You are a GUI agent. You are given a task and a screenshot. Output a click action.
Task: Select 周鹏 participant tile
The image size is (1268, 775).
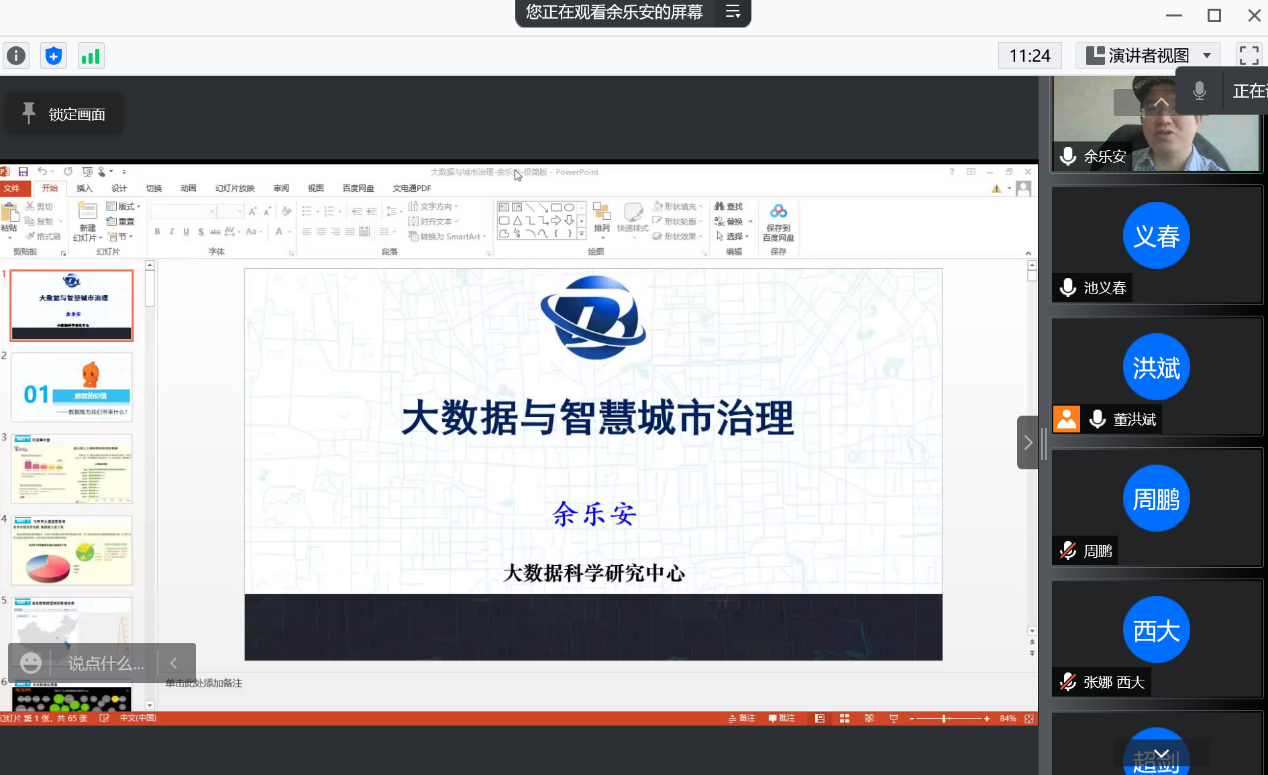coord(1156,506)
